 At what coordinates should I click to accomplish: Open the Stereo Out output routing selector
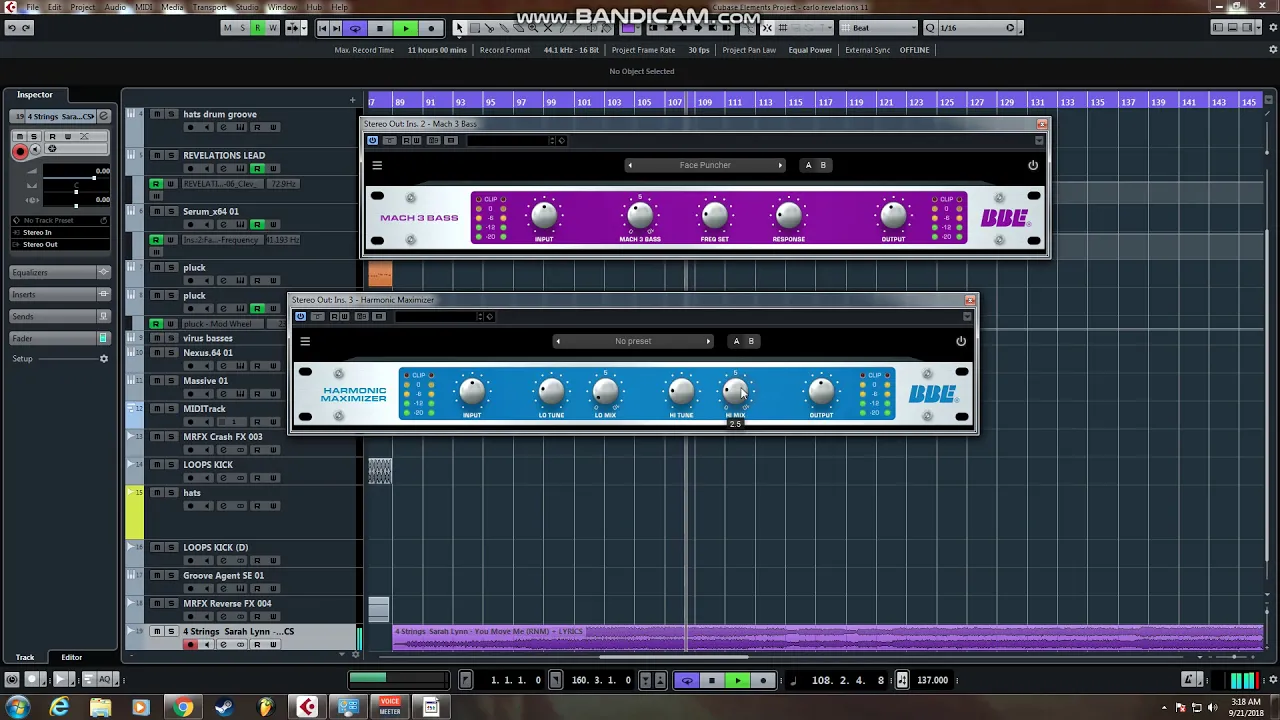point(62,244)
